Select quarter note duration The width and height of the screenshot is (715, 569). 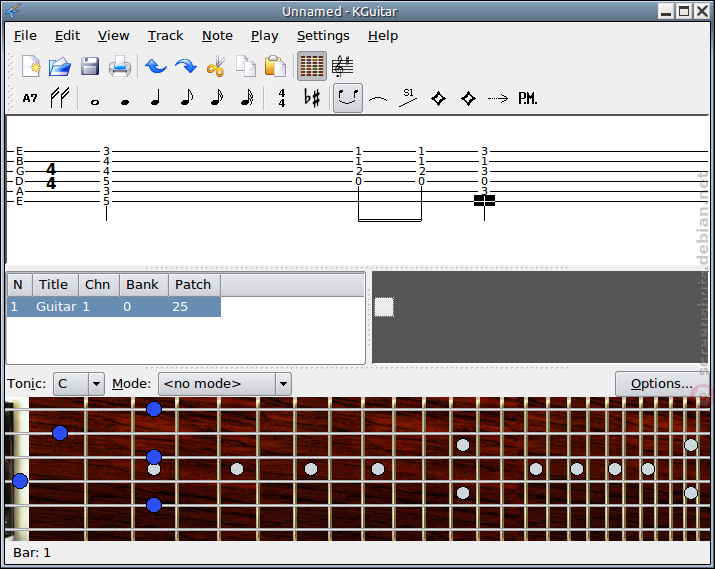point(155,98)
